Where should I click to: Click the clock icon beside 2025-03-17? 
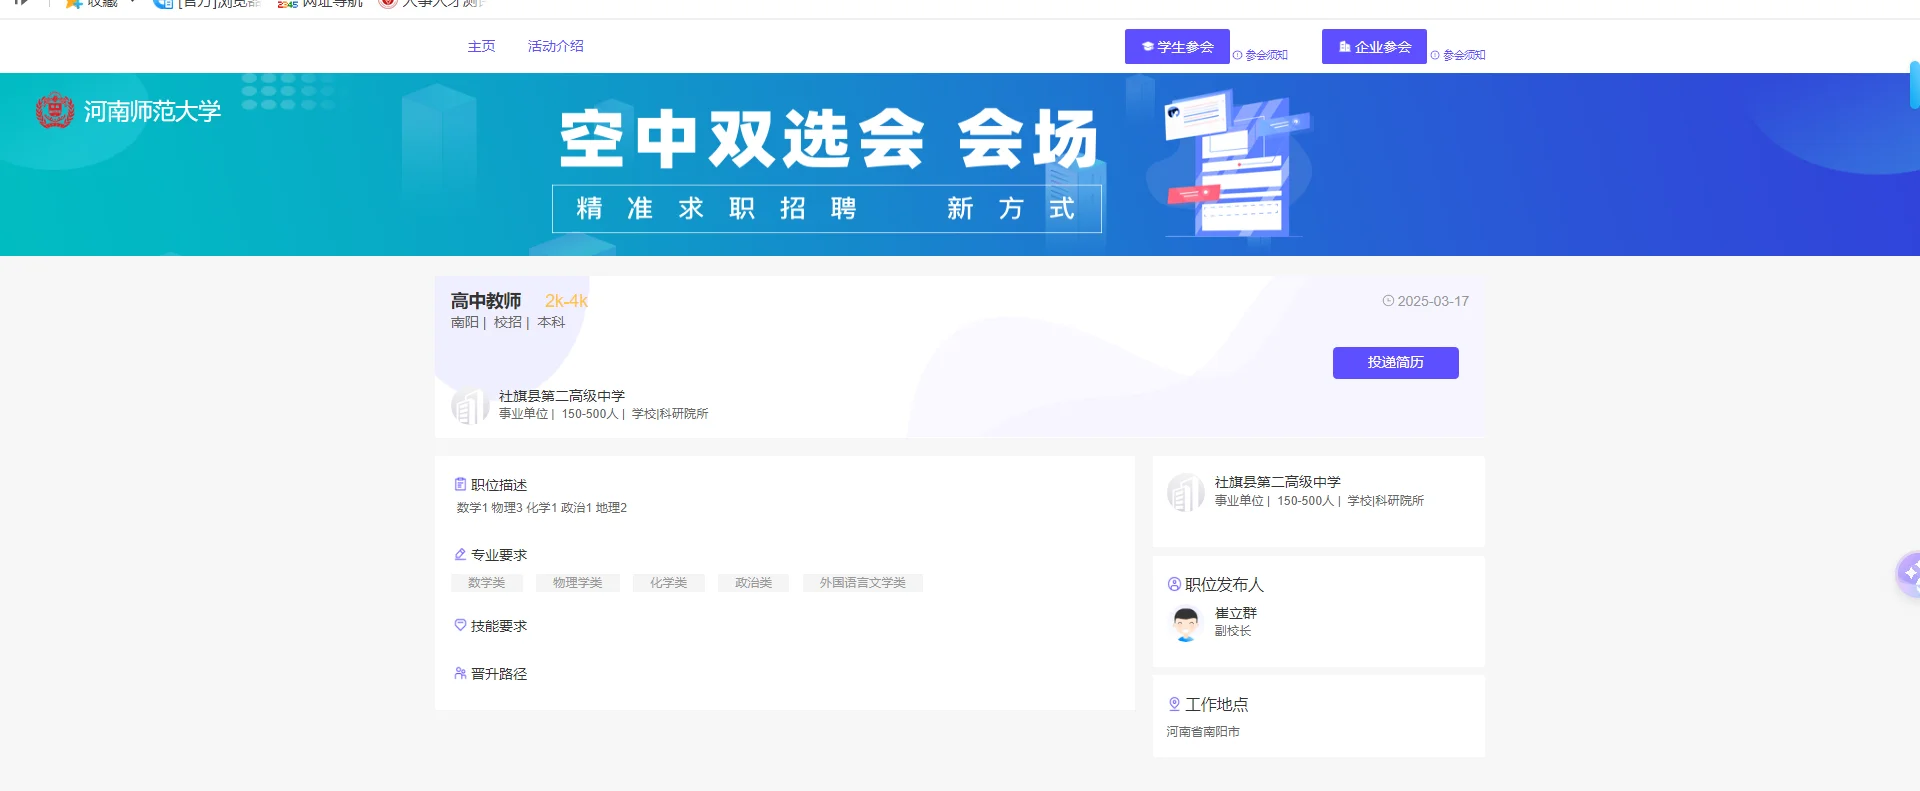1388,301
